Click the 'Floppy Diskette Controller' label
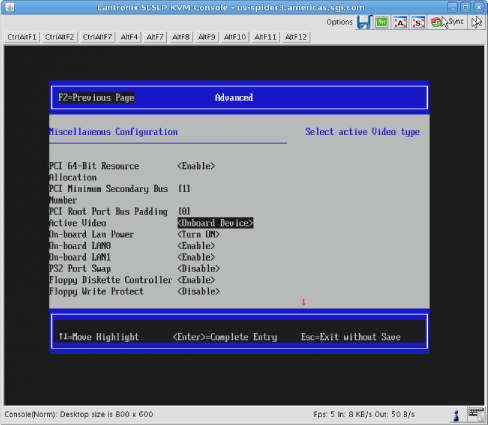This screenshot has height=425, width=488. coord(111,280)
